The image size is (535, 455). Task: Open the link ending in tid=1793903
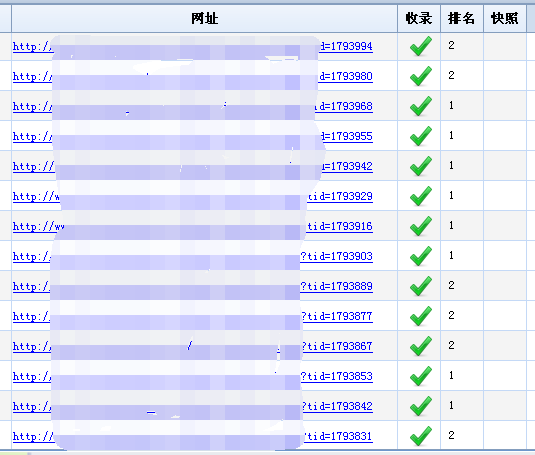click(x=193, y=256)
